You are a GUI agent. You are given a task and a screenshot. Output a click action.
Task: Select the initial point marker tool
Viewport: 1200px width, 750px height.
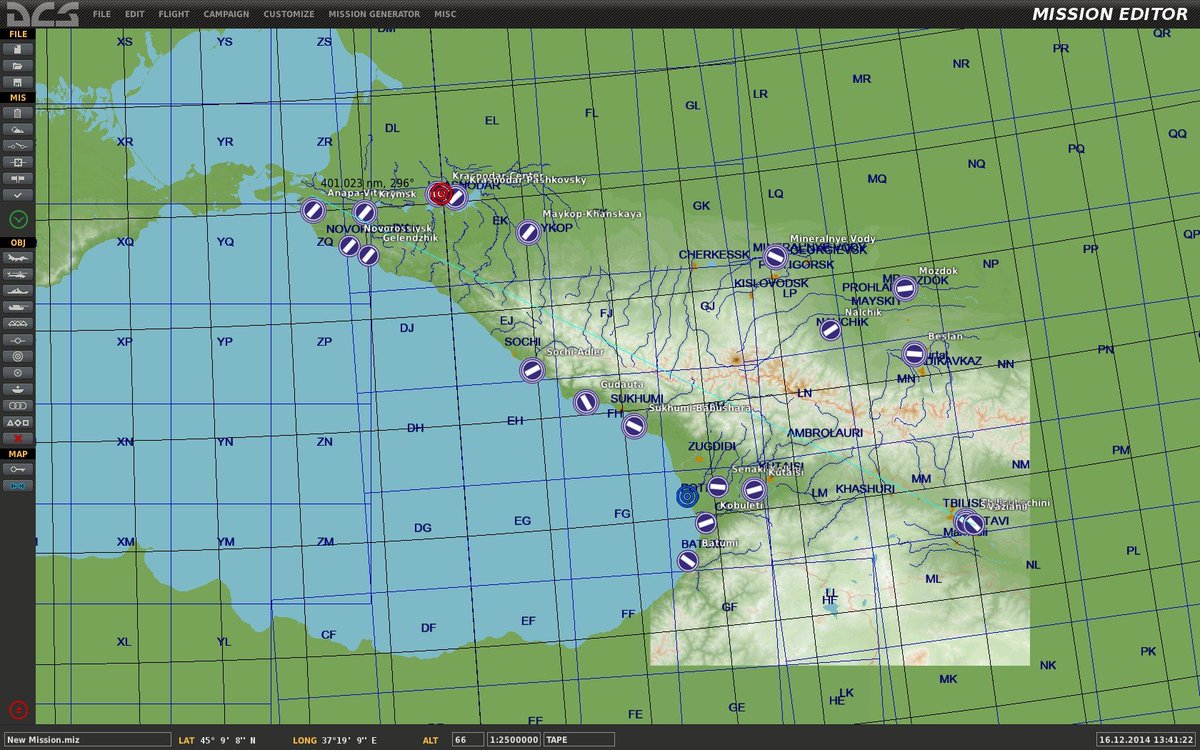[18, 339]
